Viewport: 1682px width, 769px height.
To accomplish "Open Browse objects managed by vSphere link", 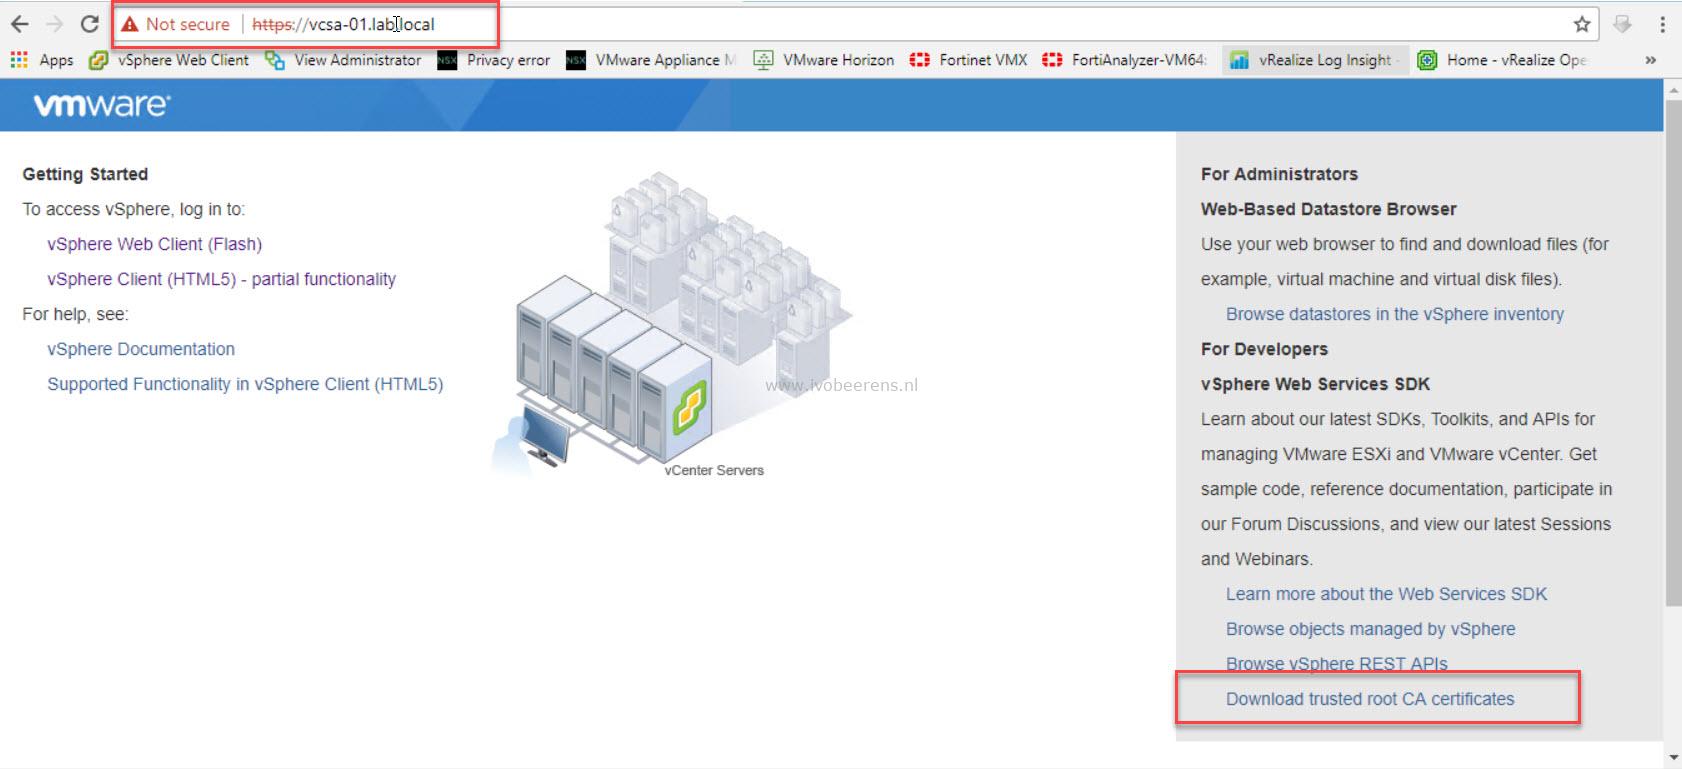I will click(x=1370, y=629).
